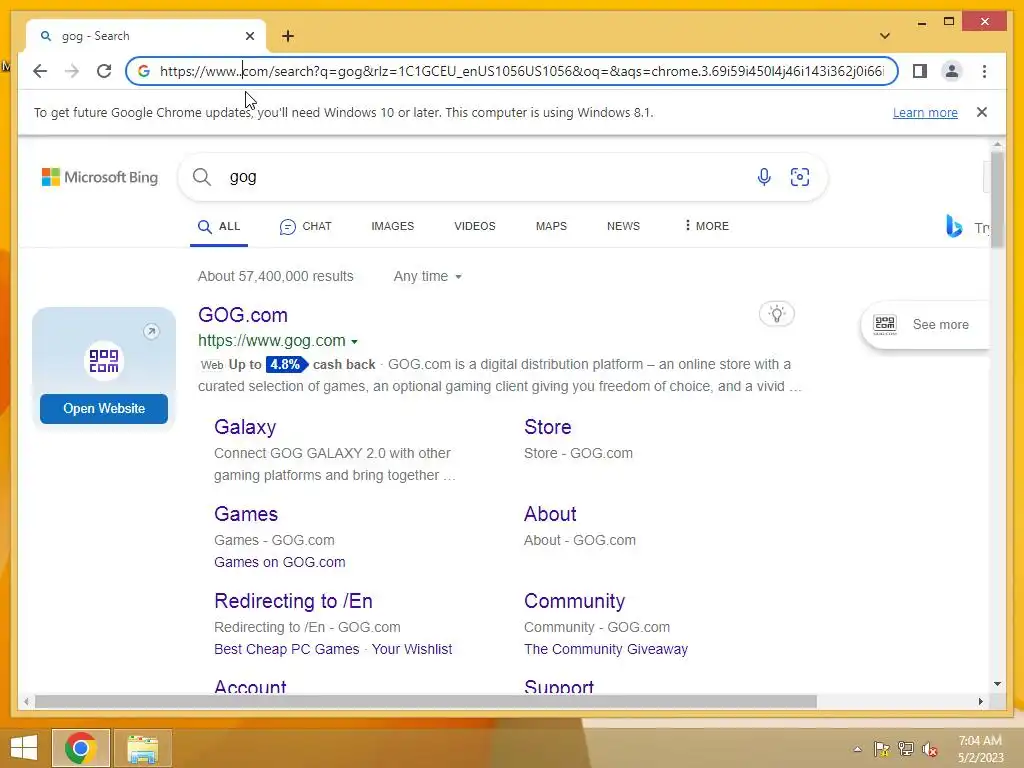Open the Games sitelink
Screen dimensions: 1024x768
point(246,514)
